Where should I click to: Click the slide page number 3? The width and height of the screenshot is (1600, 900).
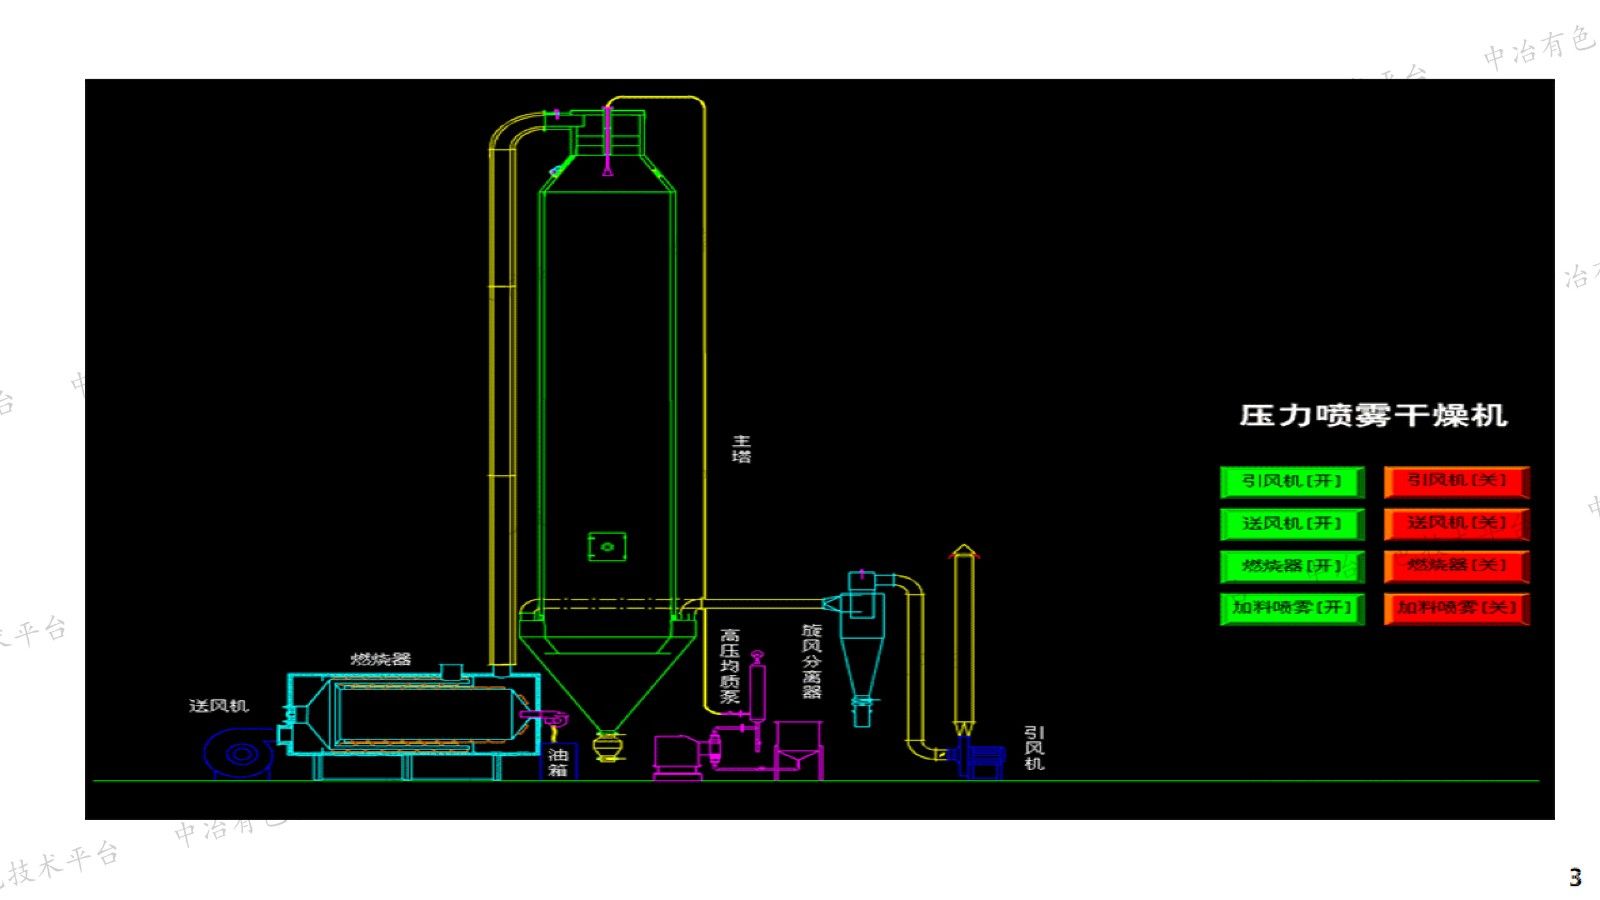[1575, 877]
